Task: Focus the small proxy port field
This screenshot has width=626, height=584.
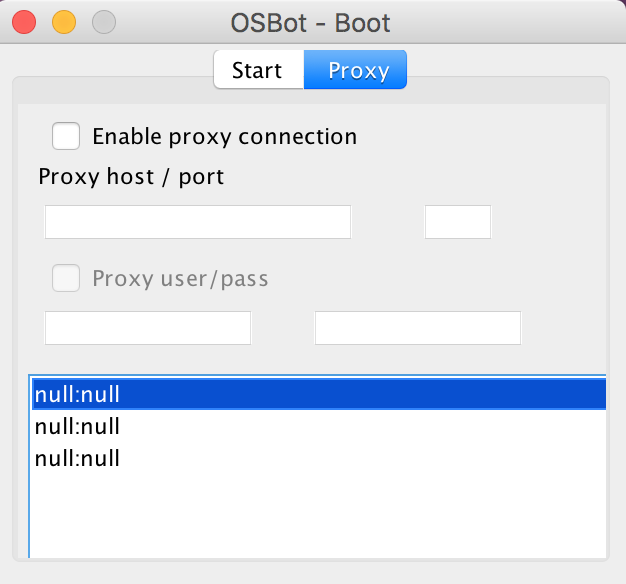Action: [457, 222]
